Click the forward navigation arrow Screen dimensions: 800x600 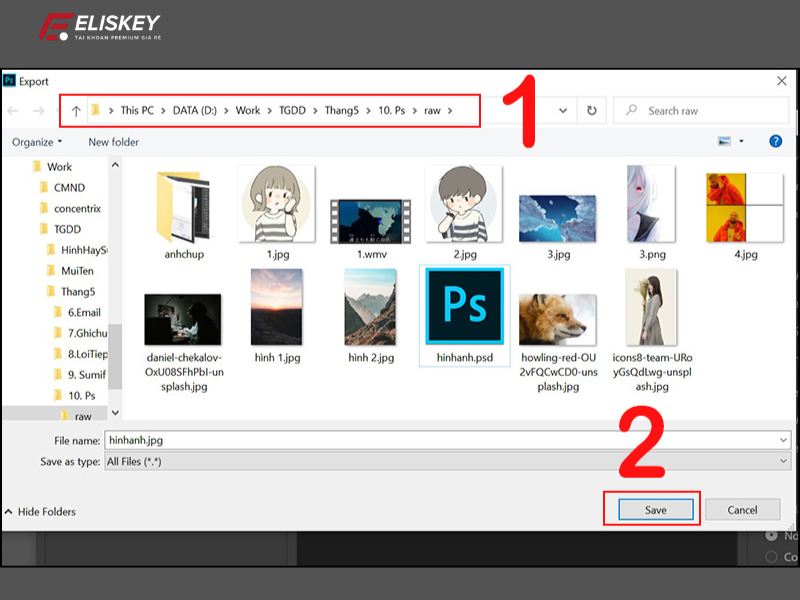coord(38,110)
